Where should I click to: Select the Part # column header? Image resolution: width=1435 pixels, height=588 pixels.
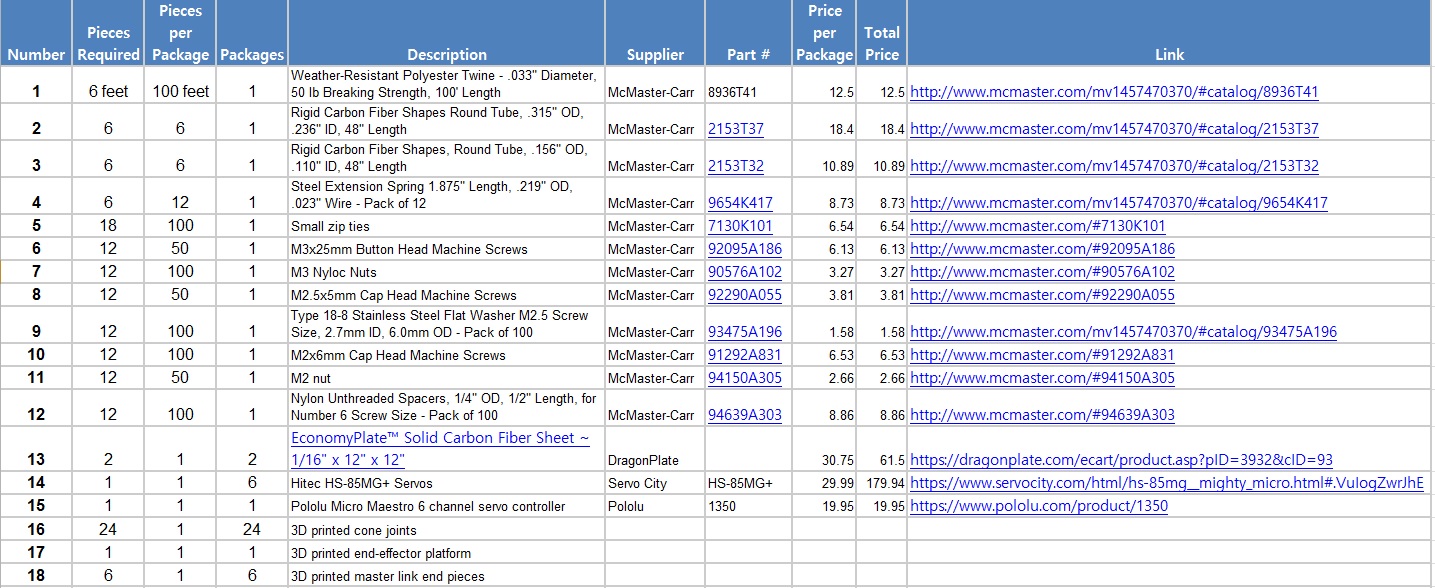pos(749,33)
